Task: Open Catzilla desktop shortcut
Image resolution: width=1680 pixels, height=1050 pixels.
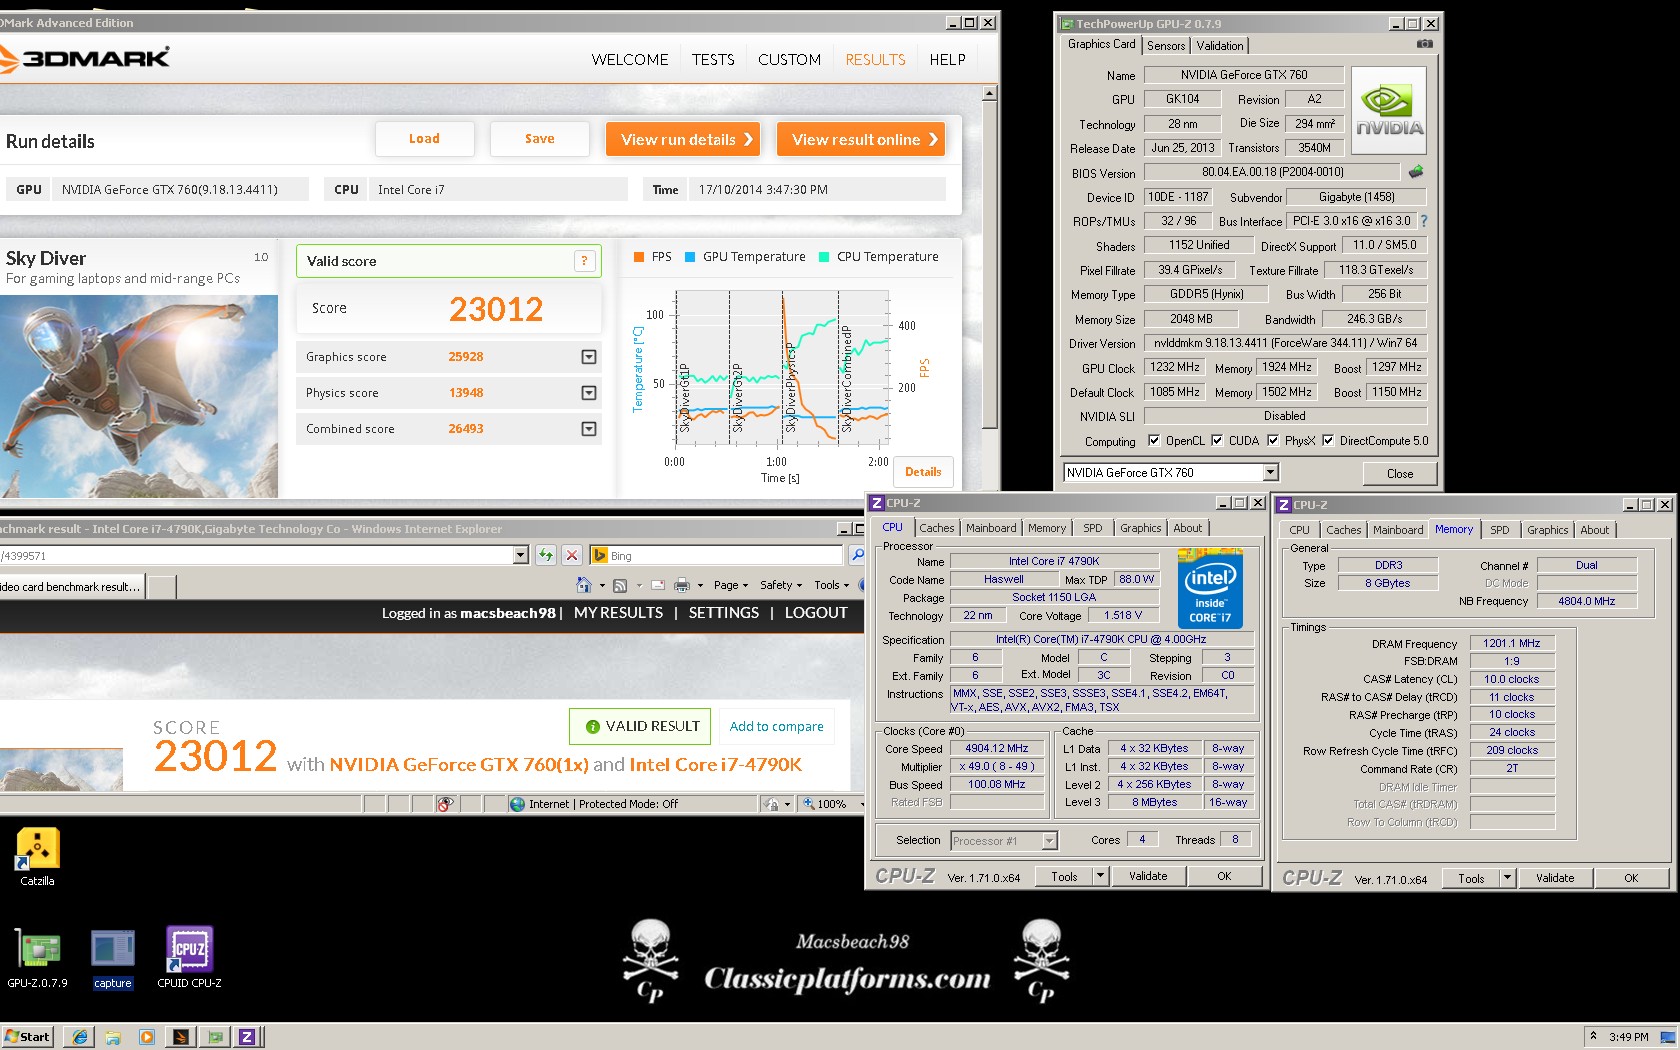Action: 37,857
